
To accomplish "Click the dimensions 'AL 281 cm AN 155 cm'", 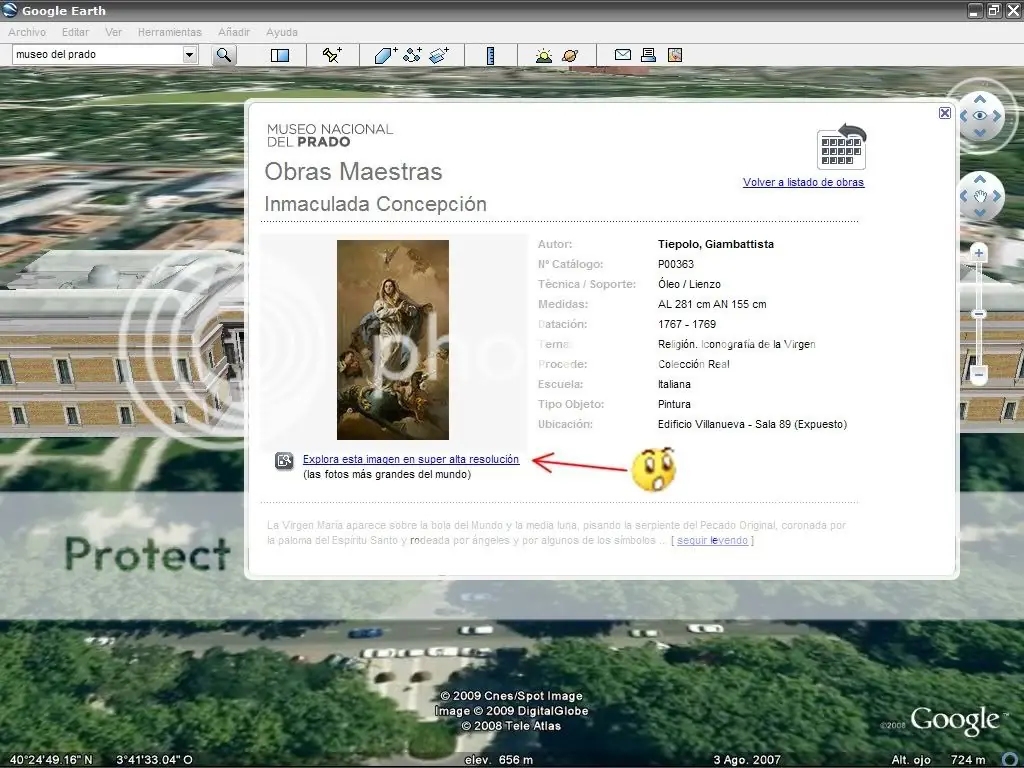I will (712, 304).
